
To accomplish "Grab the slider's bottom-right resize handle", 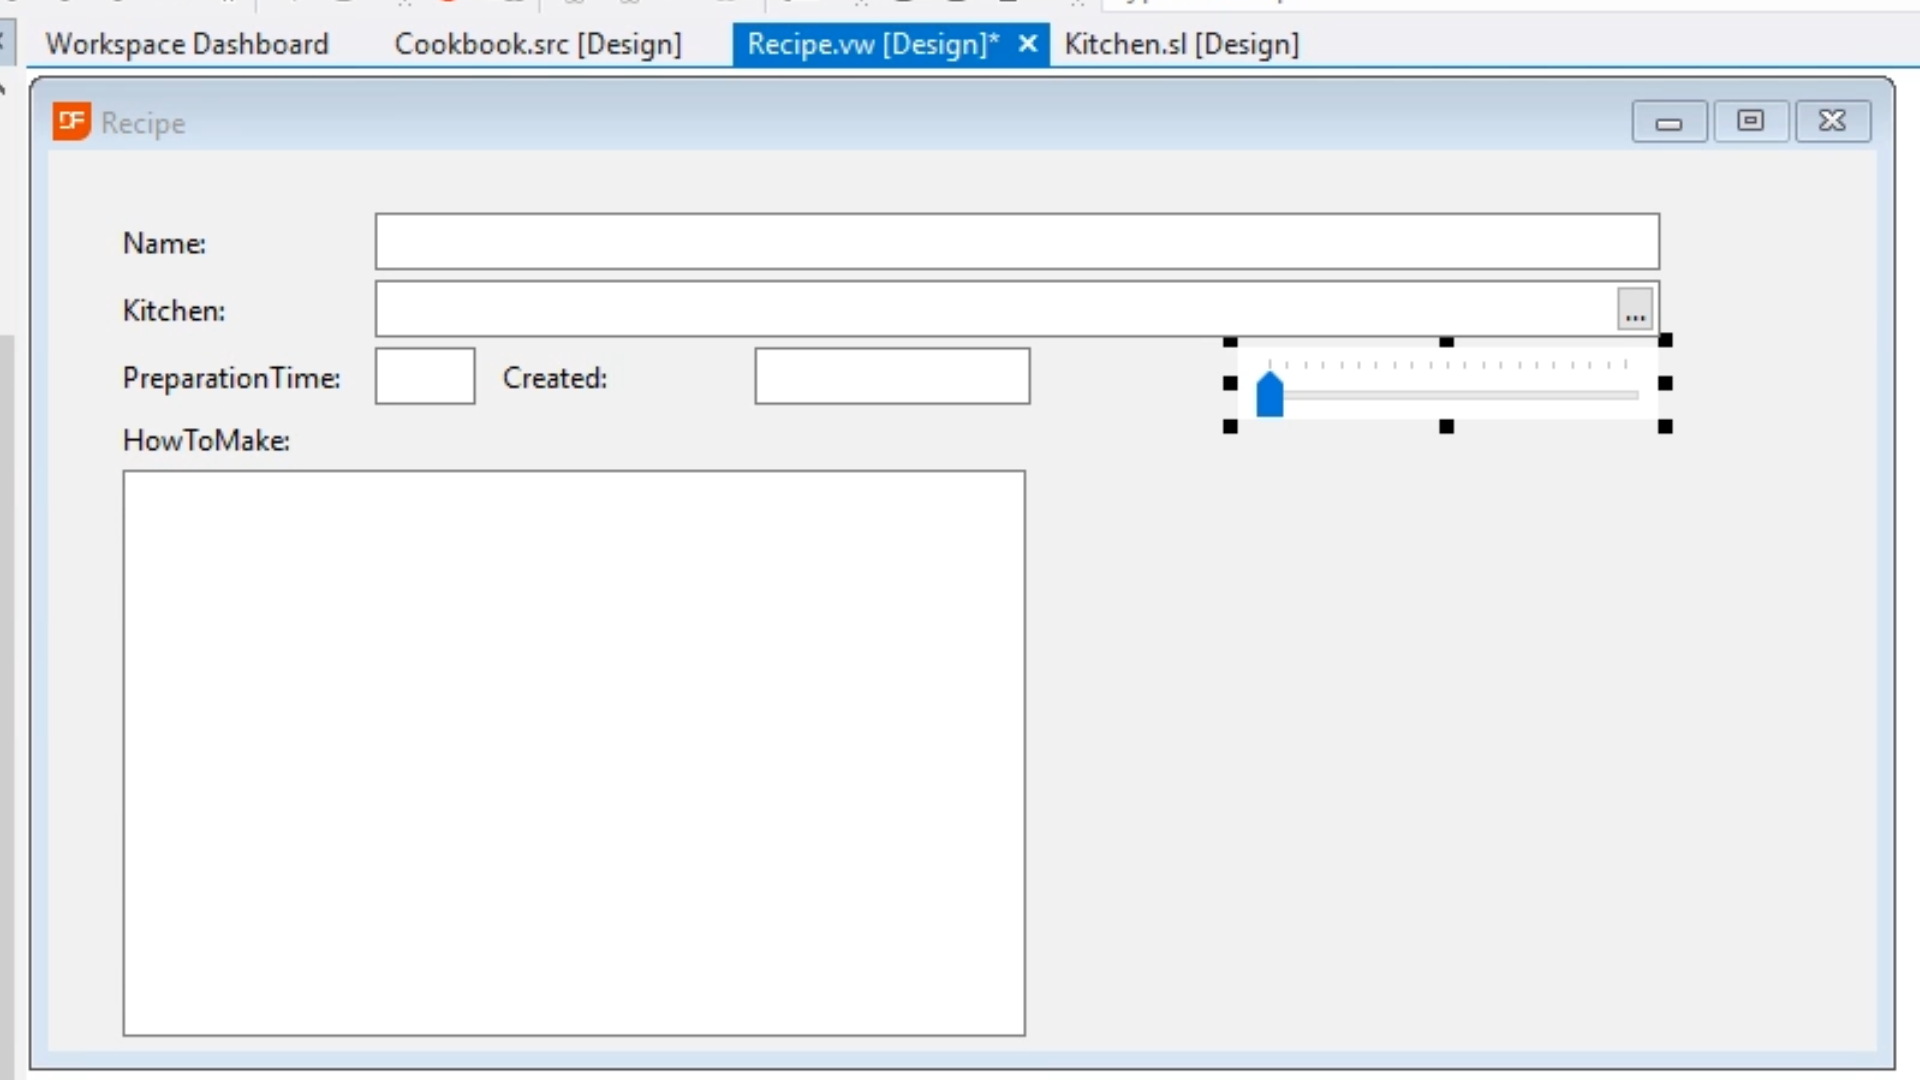I will click(1665, 427).
